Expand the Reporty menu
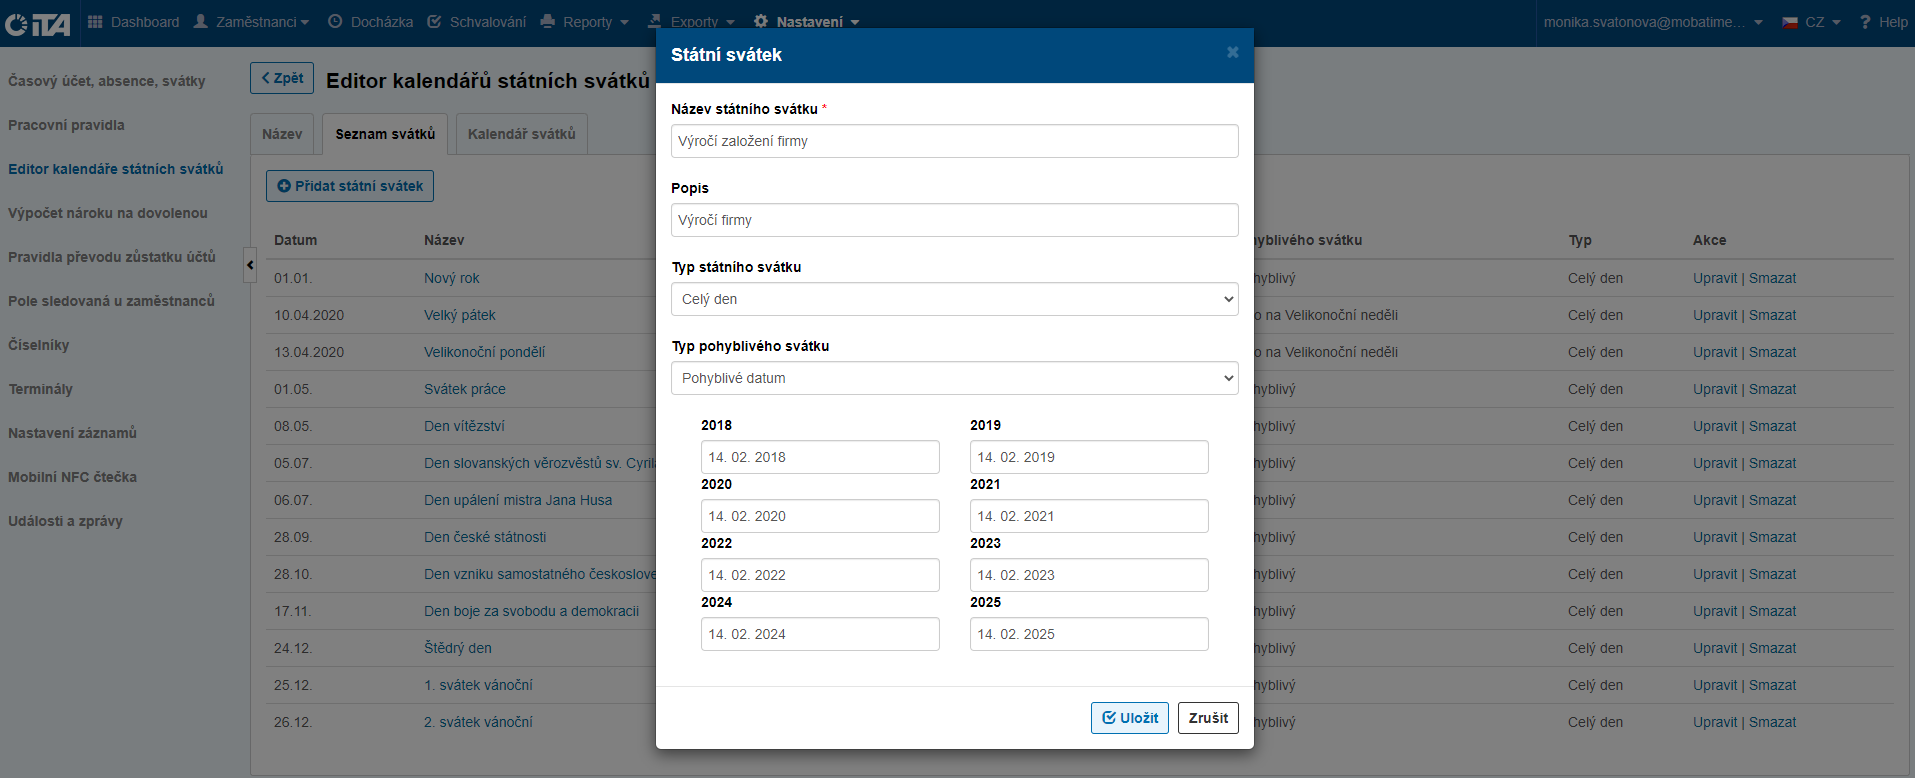The image size is (1915, 778). pyautogui.click(x=585, y=22)
